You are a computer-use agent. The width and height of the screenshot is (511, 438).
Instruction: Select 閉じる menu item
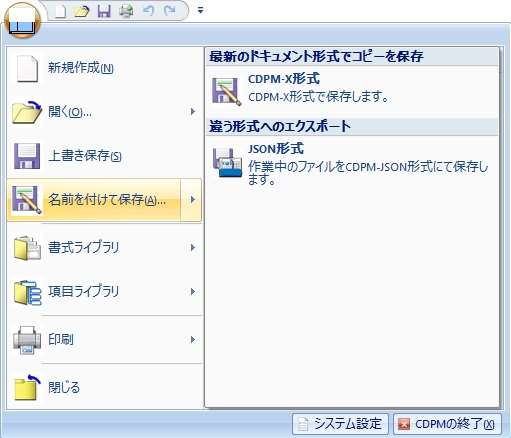(104, 387)
